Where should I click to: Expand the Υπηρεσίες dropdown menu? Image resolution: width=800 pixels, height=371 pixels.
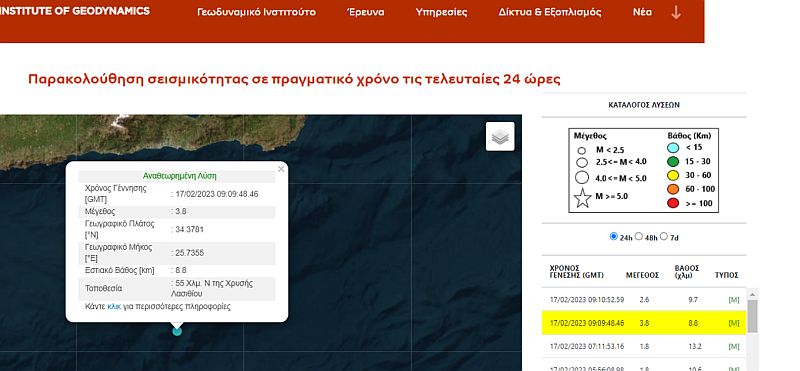coord(441,12)
